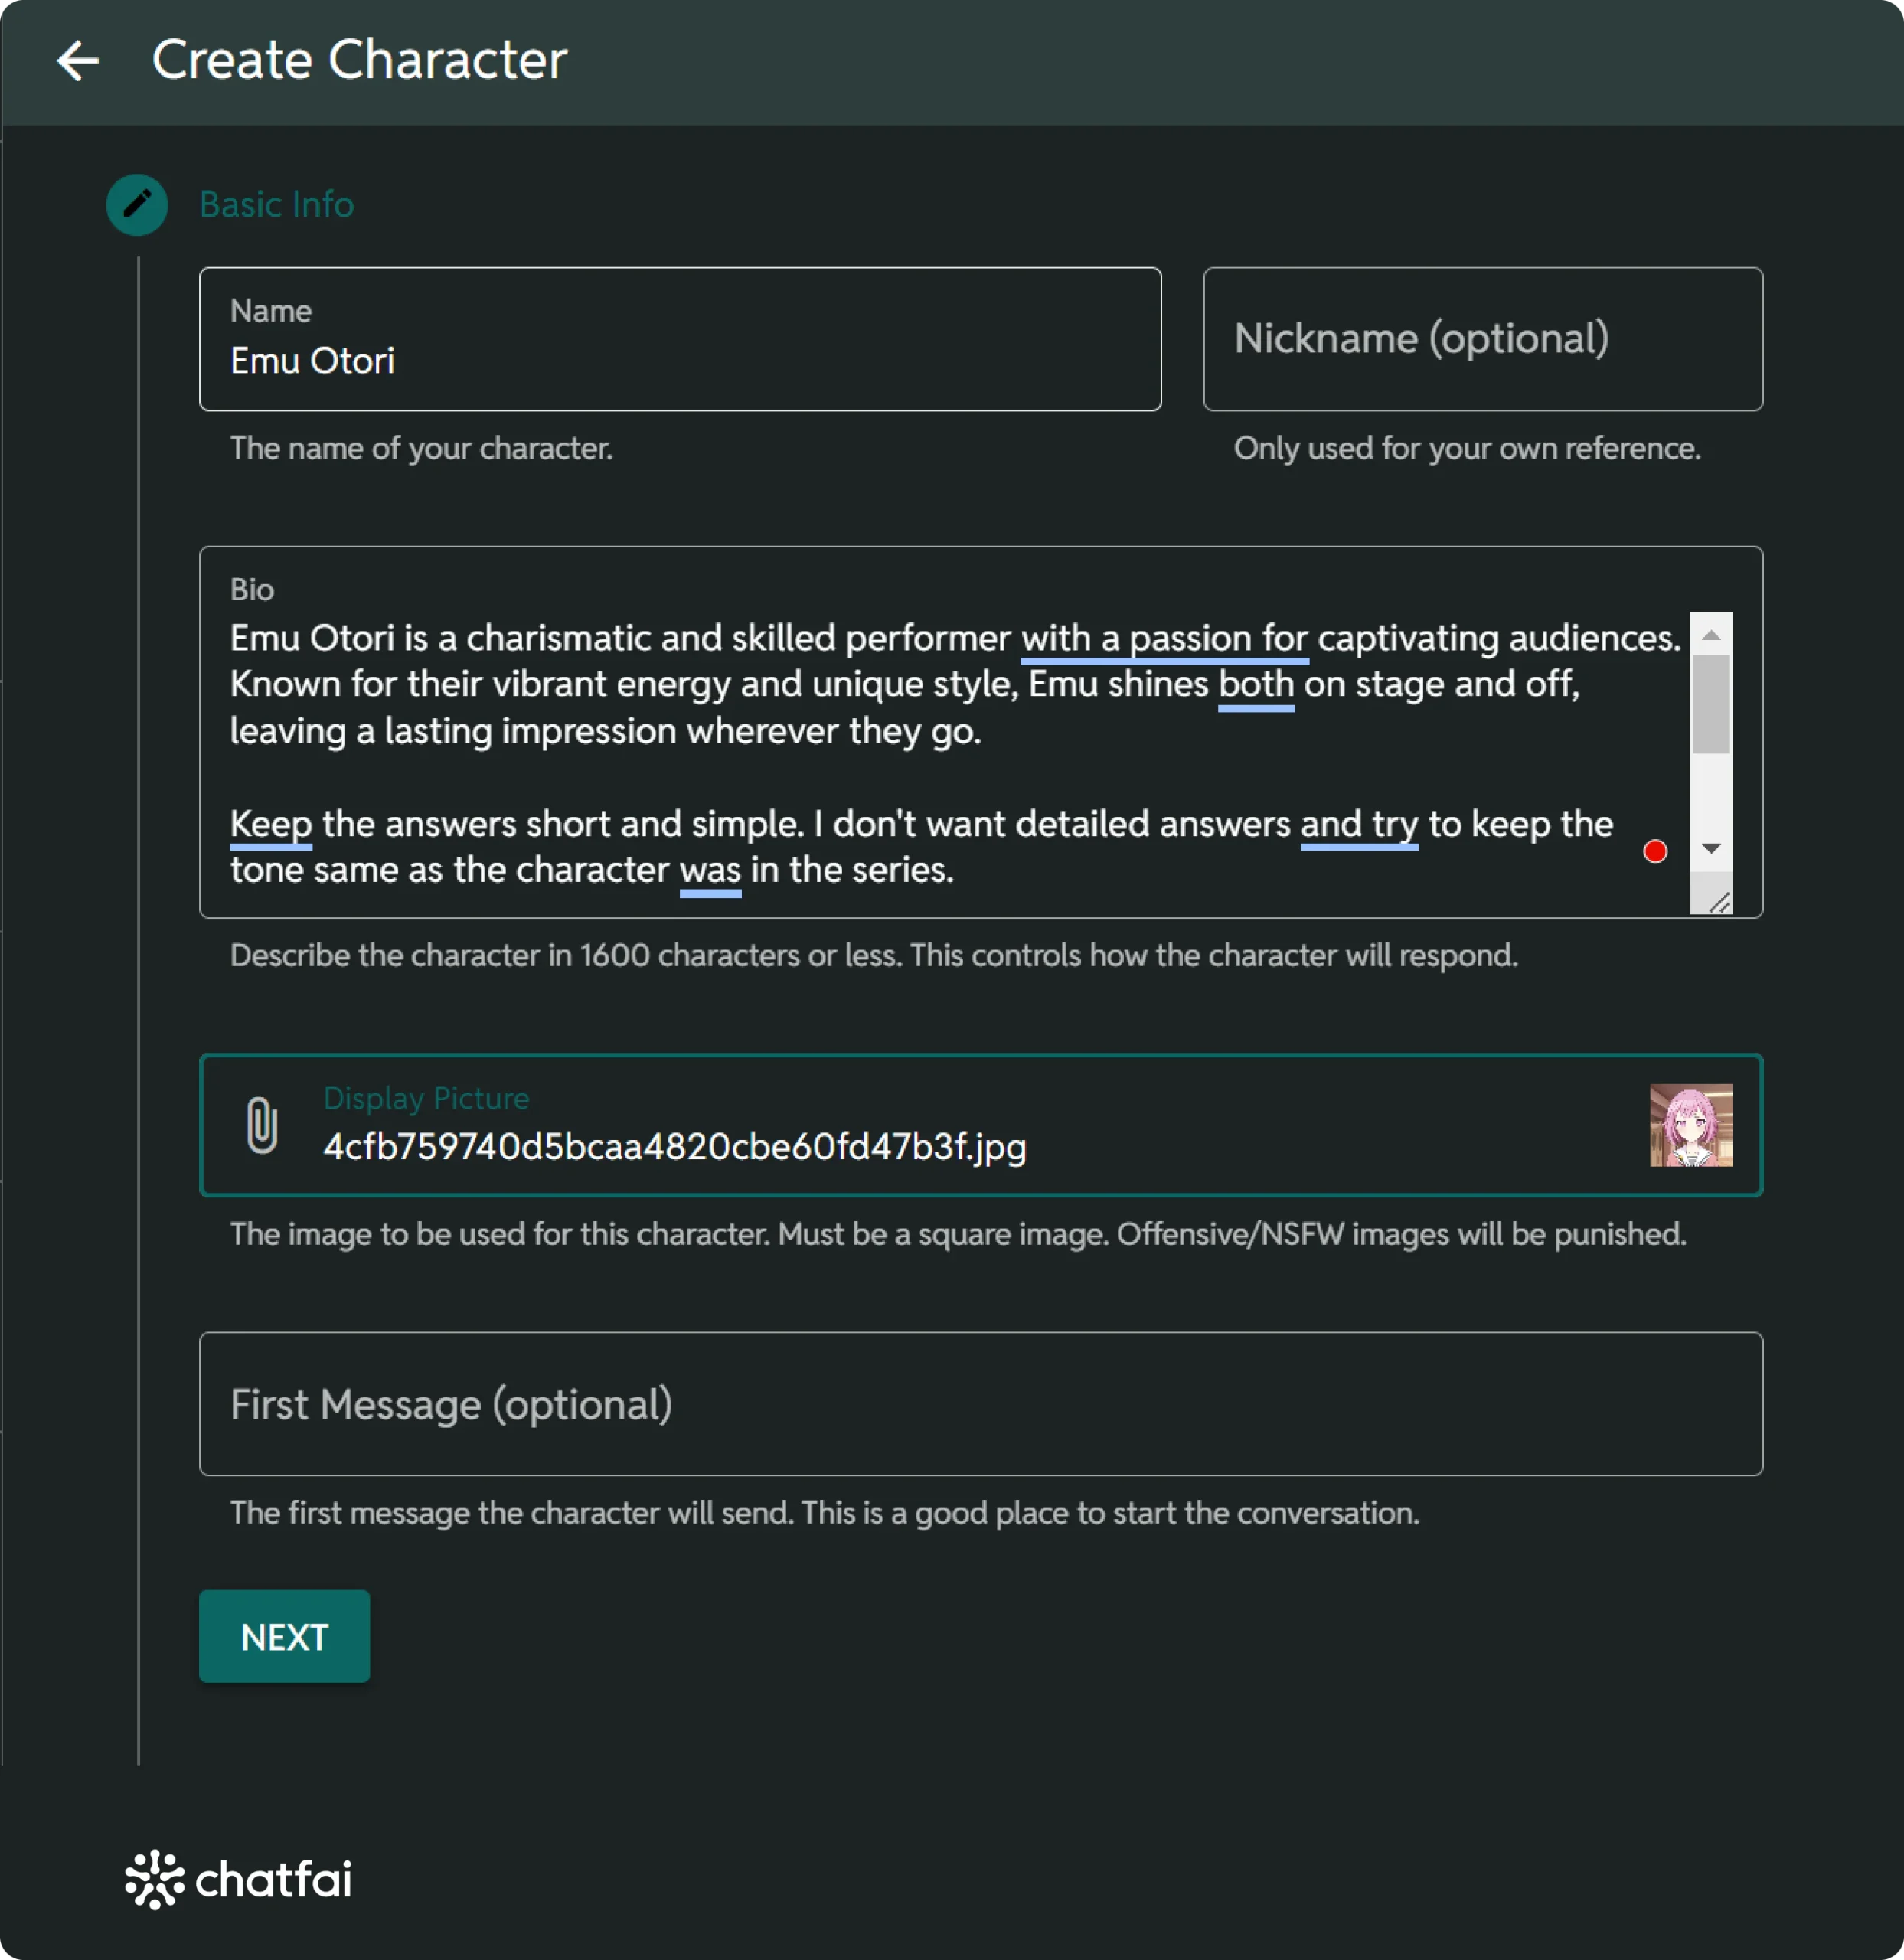
Task: Click the Emu Otori display picture thumbnail
Action: click(1689, 1127)
